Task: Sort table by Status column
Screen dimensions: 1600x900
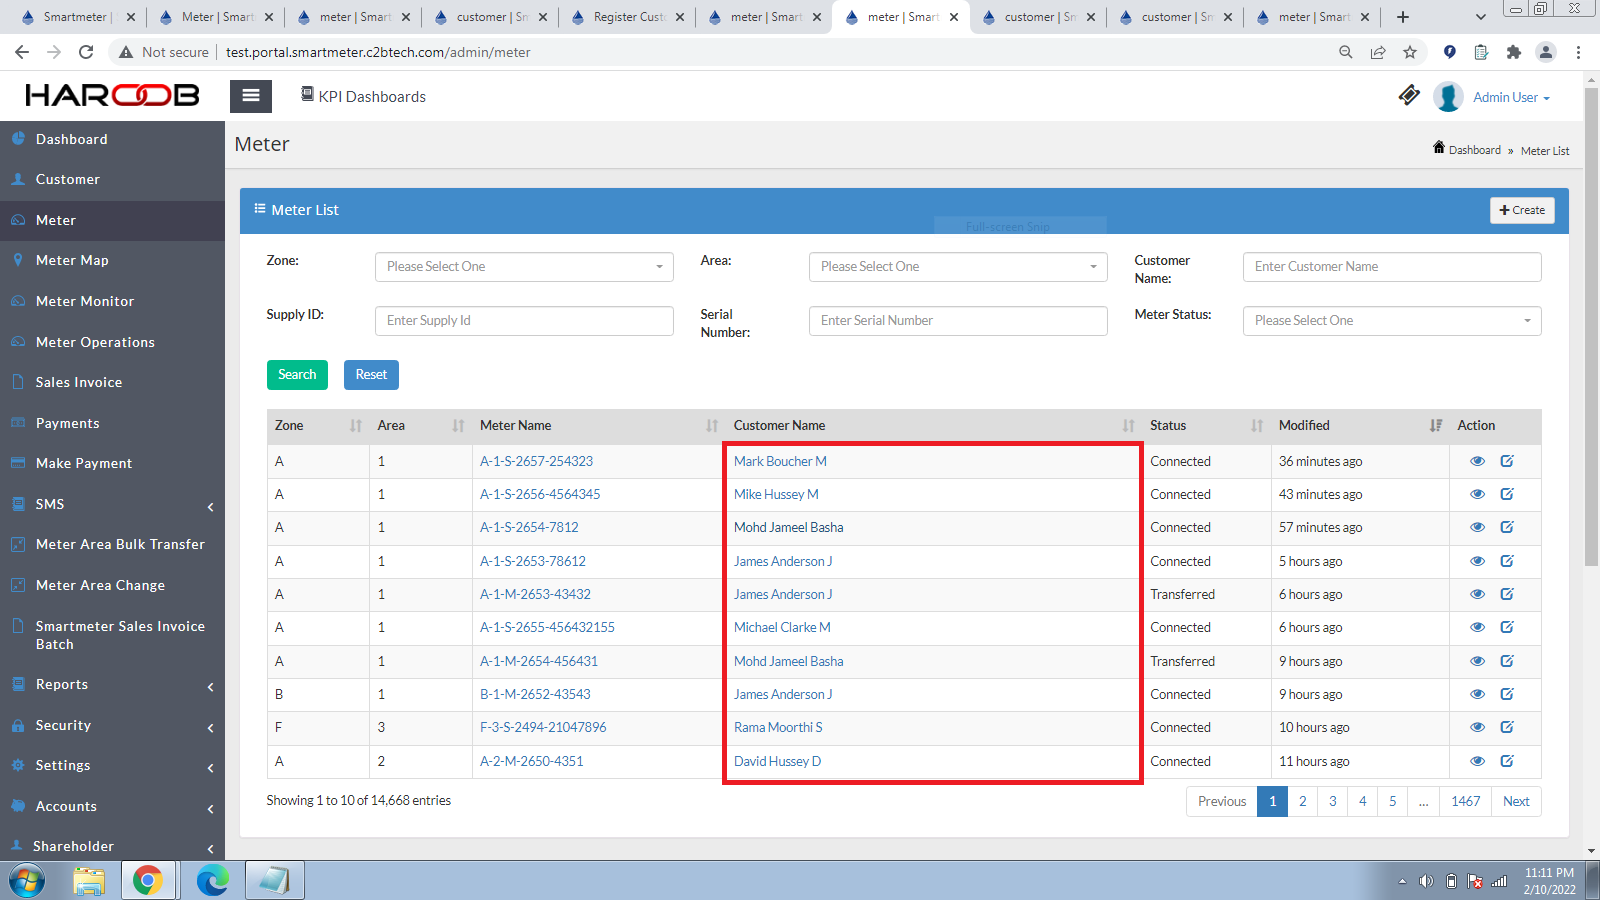Action: (1206, 426)
